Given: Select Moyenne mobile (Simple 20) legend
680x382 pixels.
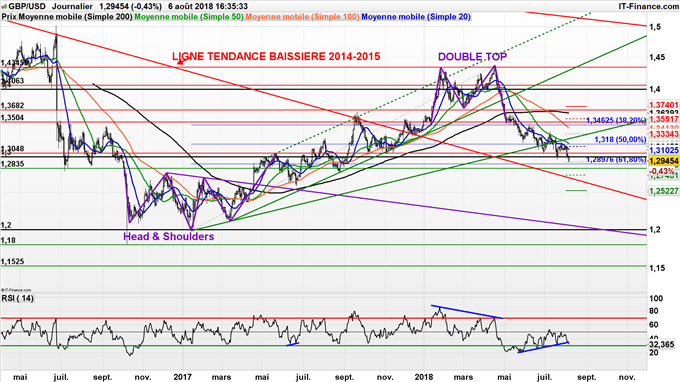Looking at the screenshot, I should point(416,16).
